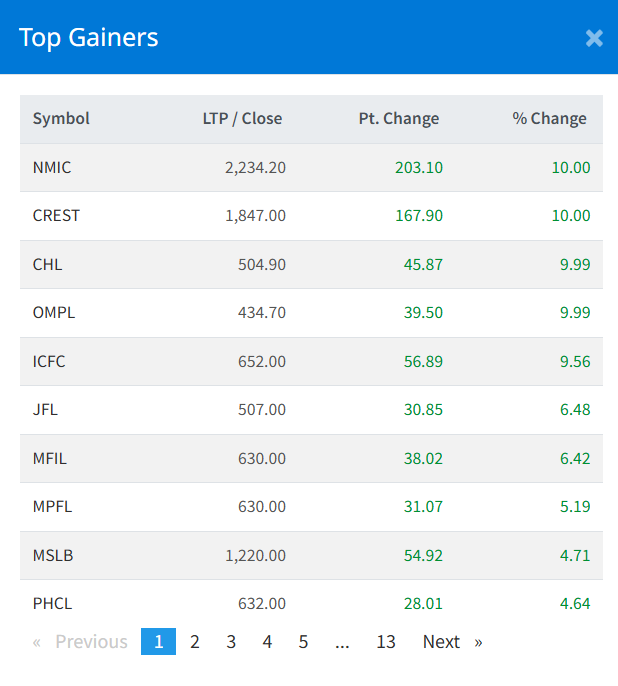Choose the ICFC symbol row
Screen dimensions: 618x686
point(49,361)
